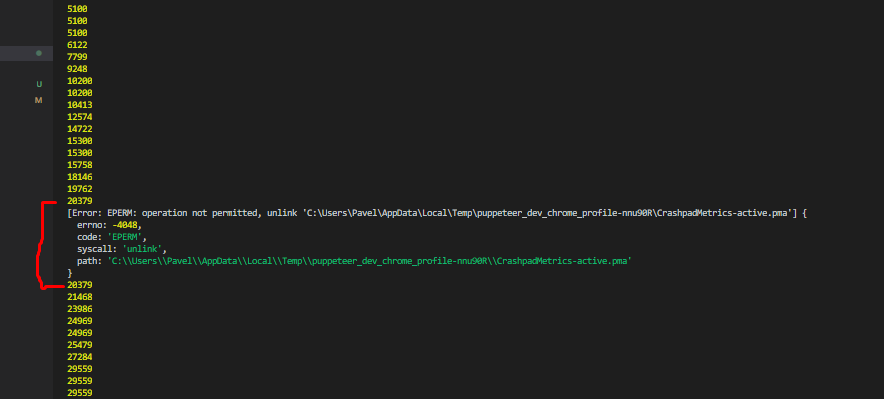This screenshot has width=884, height=399.
Task: Click the 7799 output line
Action: point(77,56)
